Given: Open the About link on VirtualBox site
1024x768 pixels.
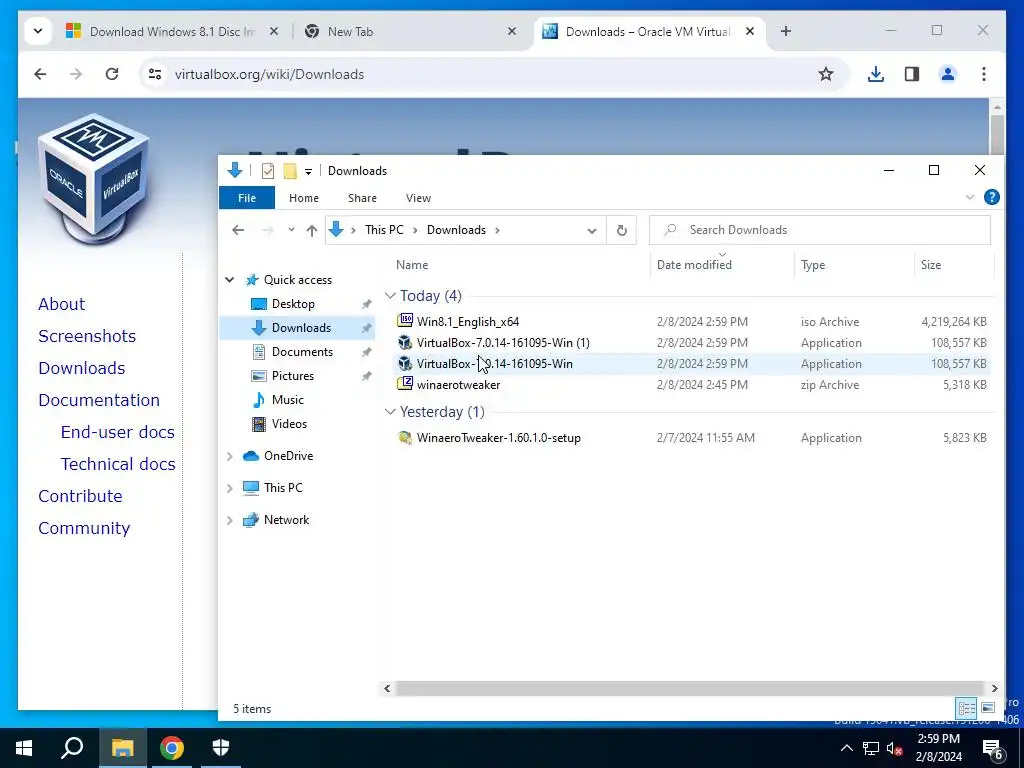Looking at the screenshot, I should click(61, 304).
